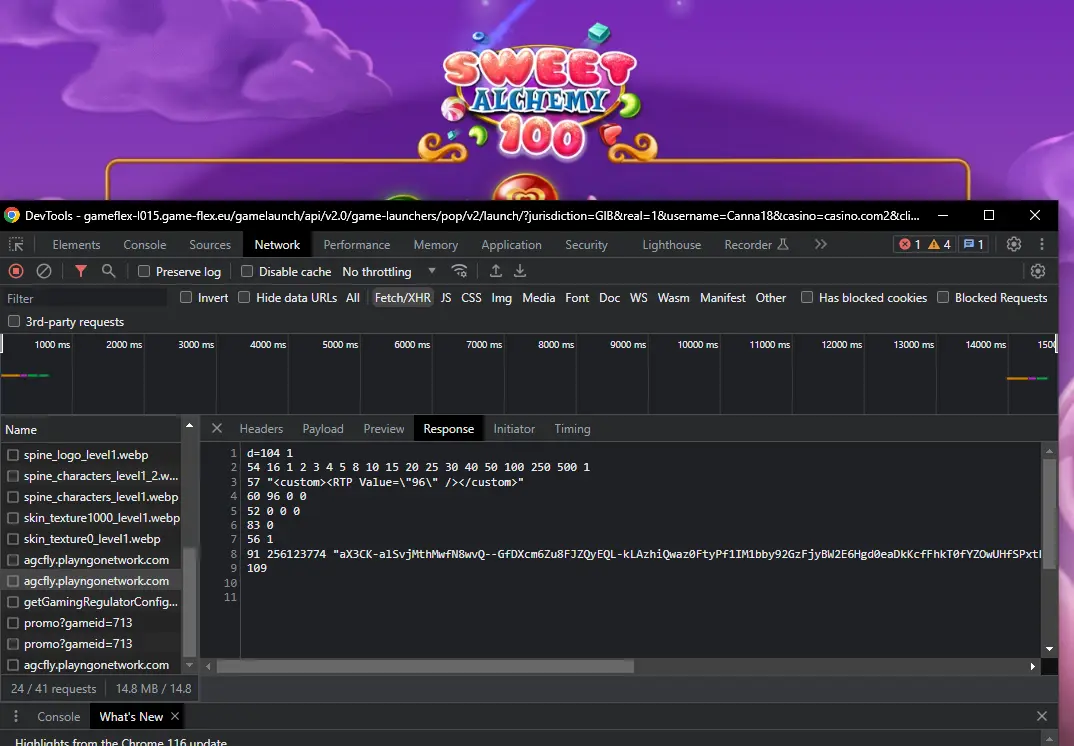Click the request list vertical scrollbar

189,602
